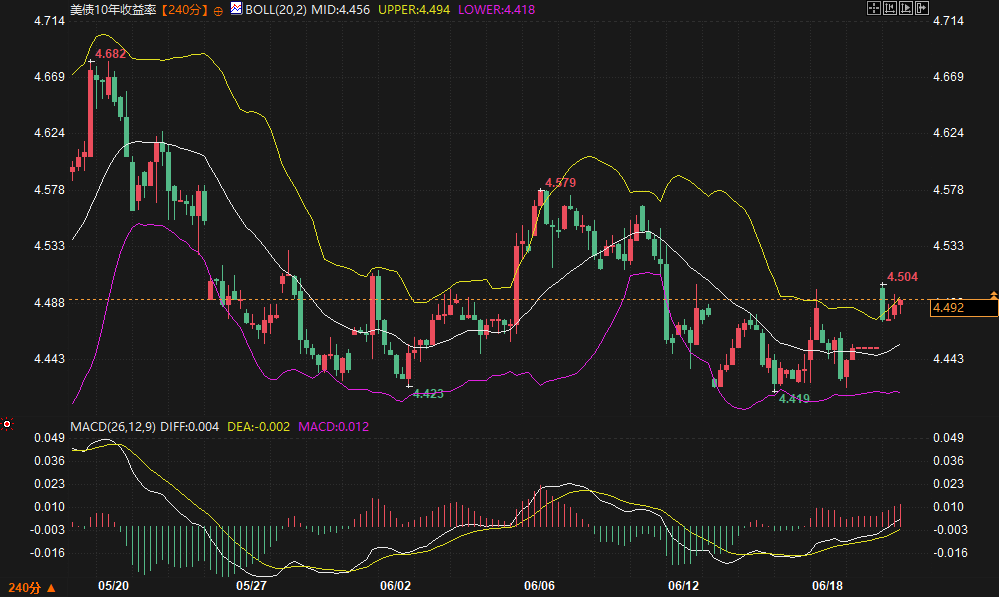
Task: Click the 0.049 MACD left axis label
Action: (x=49, y=438)
